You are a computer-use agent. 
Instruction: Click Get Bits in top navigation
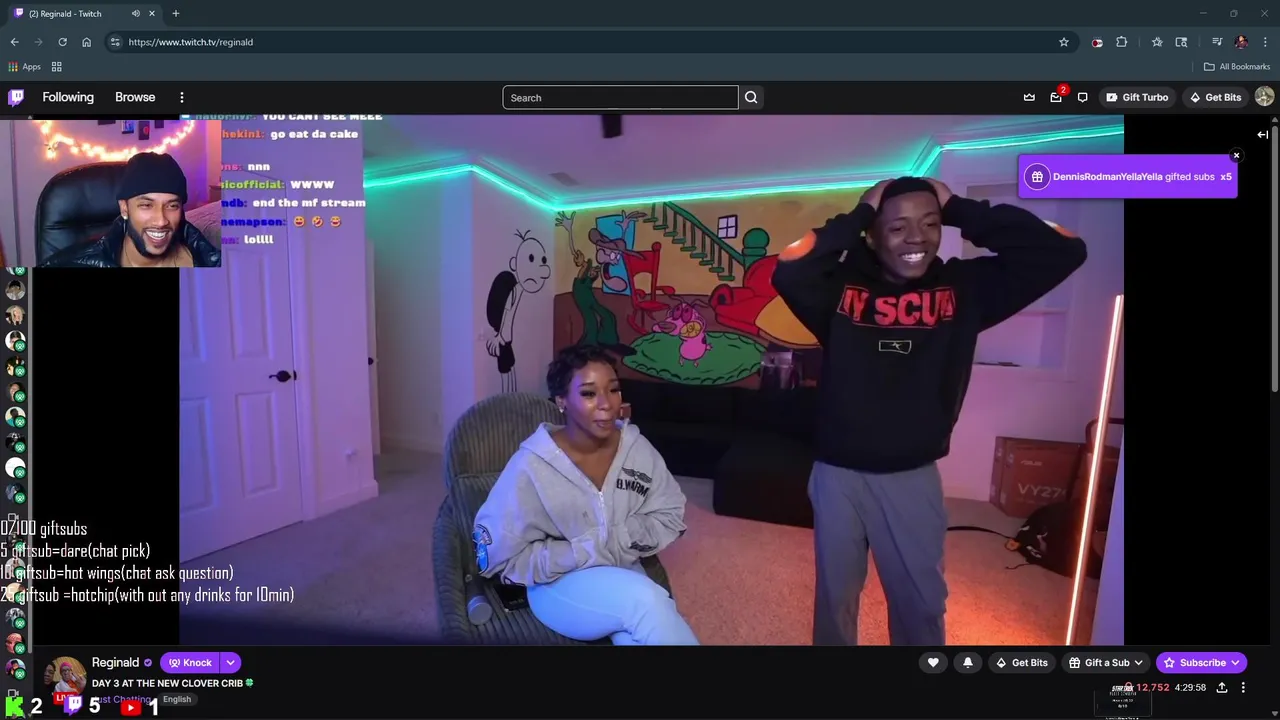pyautogui.click(x=1214, y=97)
